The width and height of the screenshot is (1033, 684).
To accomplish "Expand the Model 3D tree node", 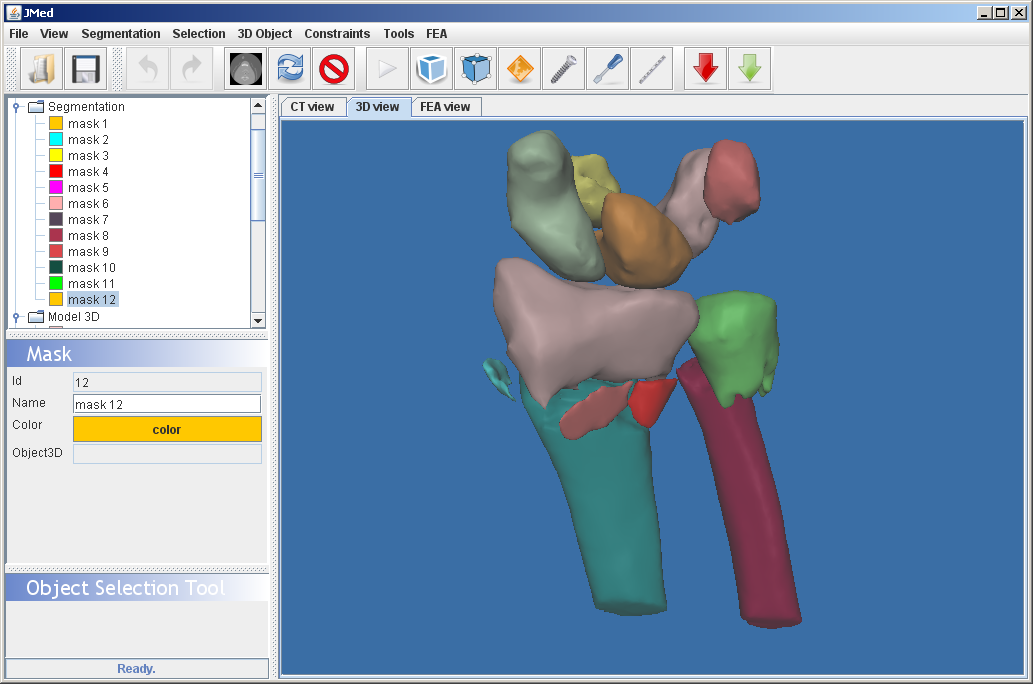I will pyautogui.click(x=16, y=317).
